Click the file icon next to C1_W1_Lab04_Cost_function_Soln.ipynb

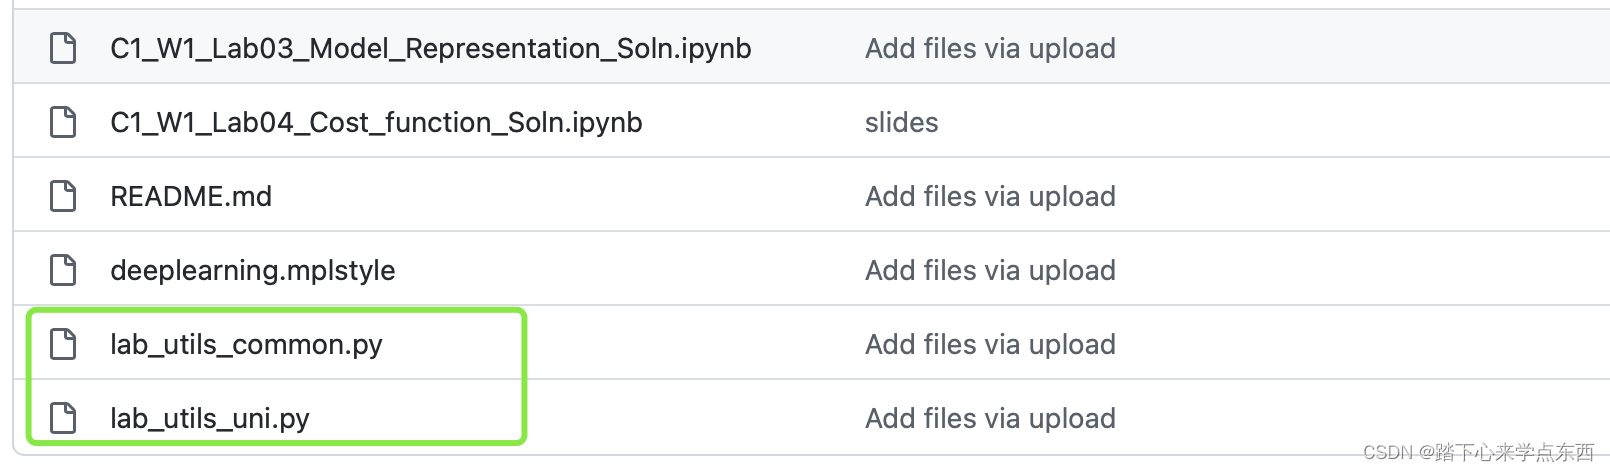pos(63,122)
